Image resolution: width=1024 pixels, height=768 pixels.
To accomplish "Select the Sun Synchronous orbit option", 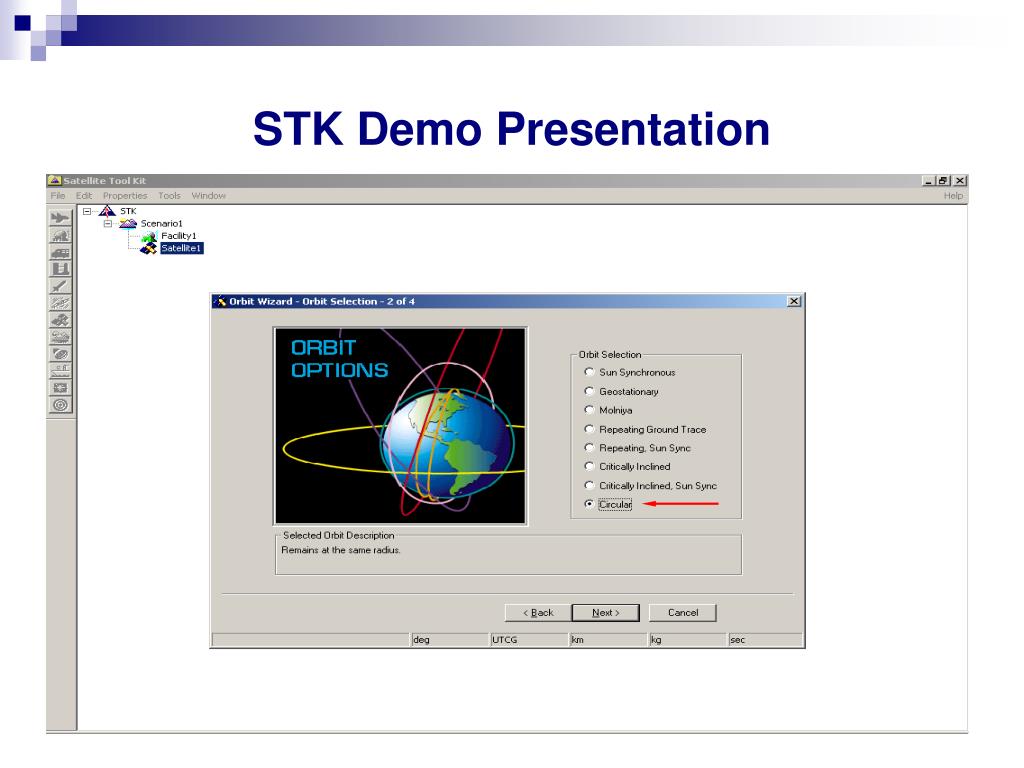I will [589, 372].
